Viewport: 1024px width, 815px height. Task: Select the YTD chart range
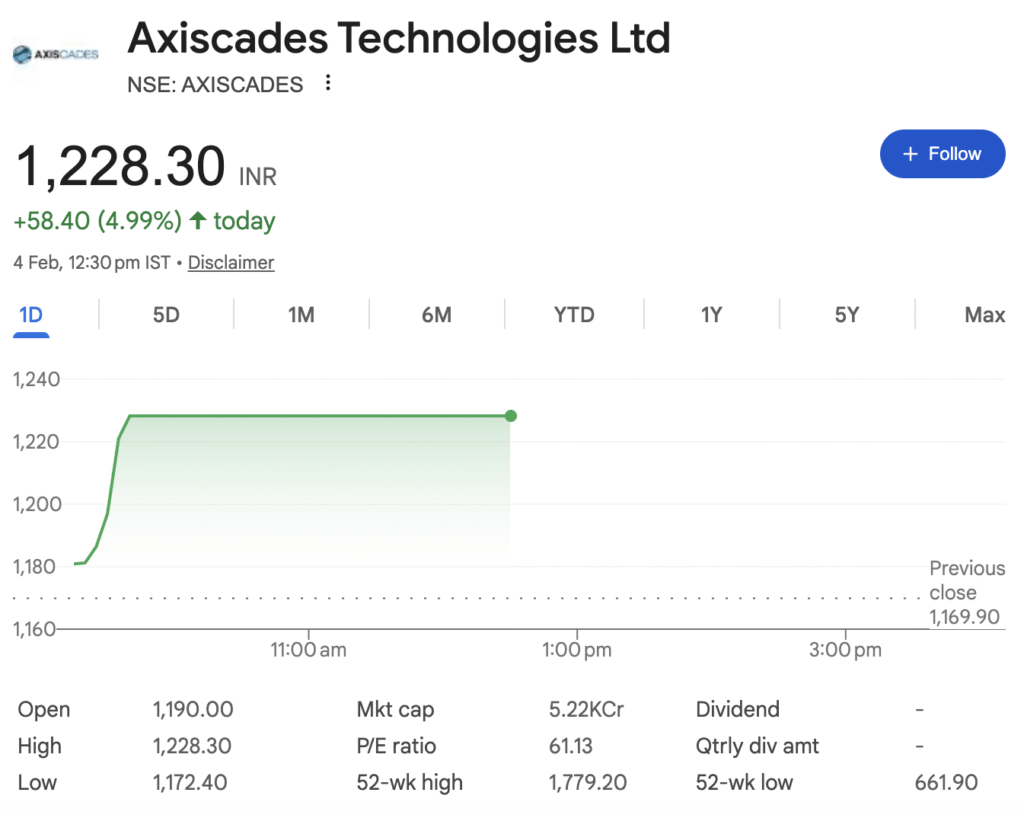tap(574, 315)
